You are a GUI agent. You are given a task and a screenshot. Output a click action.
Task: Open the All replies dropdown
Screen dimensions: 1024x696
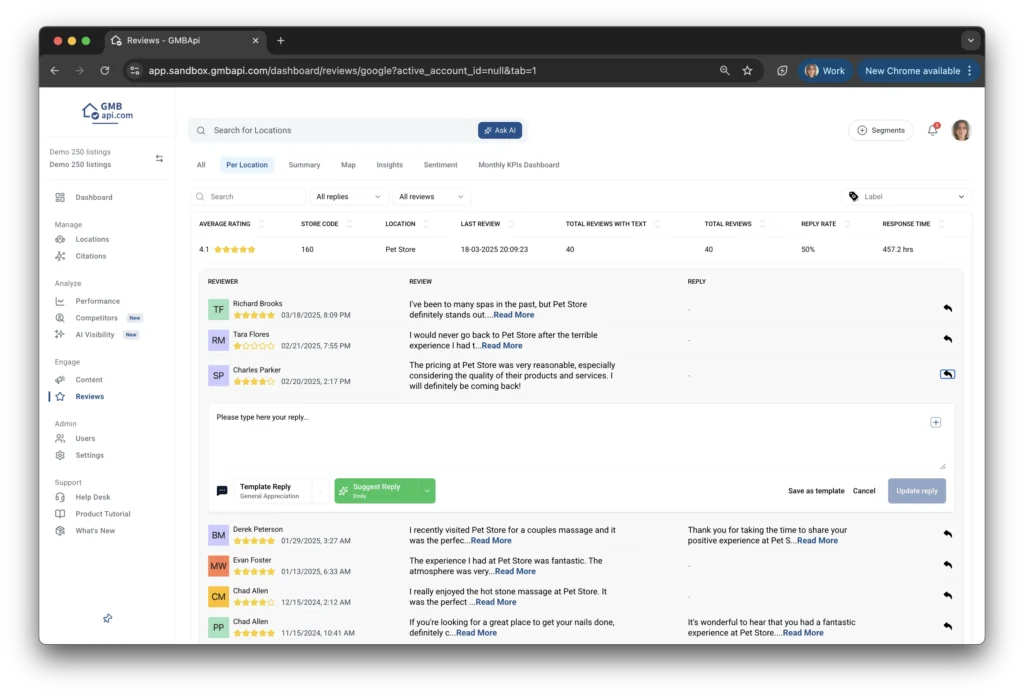coord(348,197)
